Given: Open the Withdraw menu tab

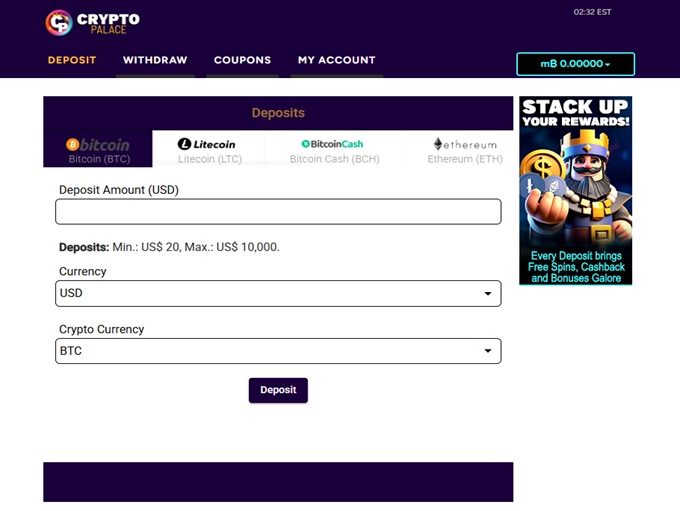Looking at the screenshot, I should pyautogui.click(x=155, y=60).
